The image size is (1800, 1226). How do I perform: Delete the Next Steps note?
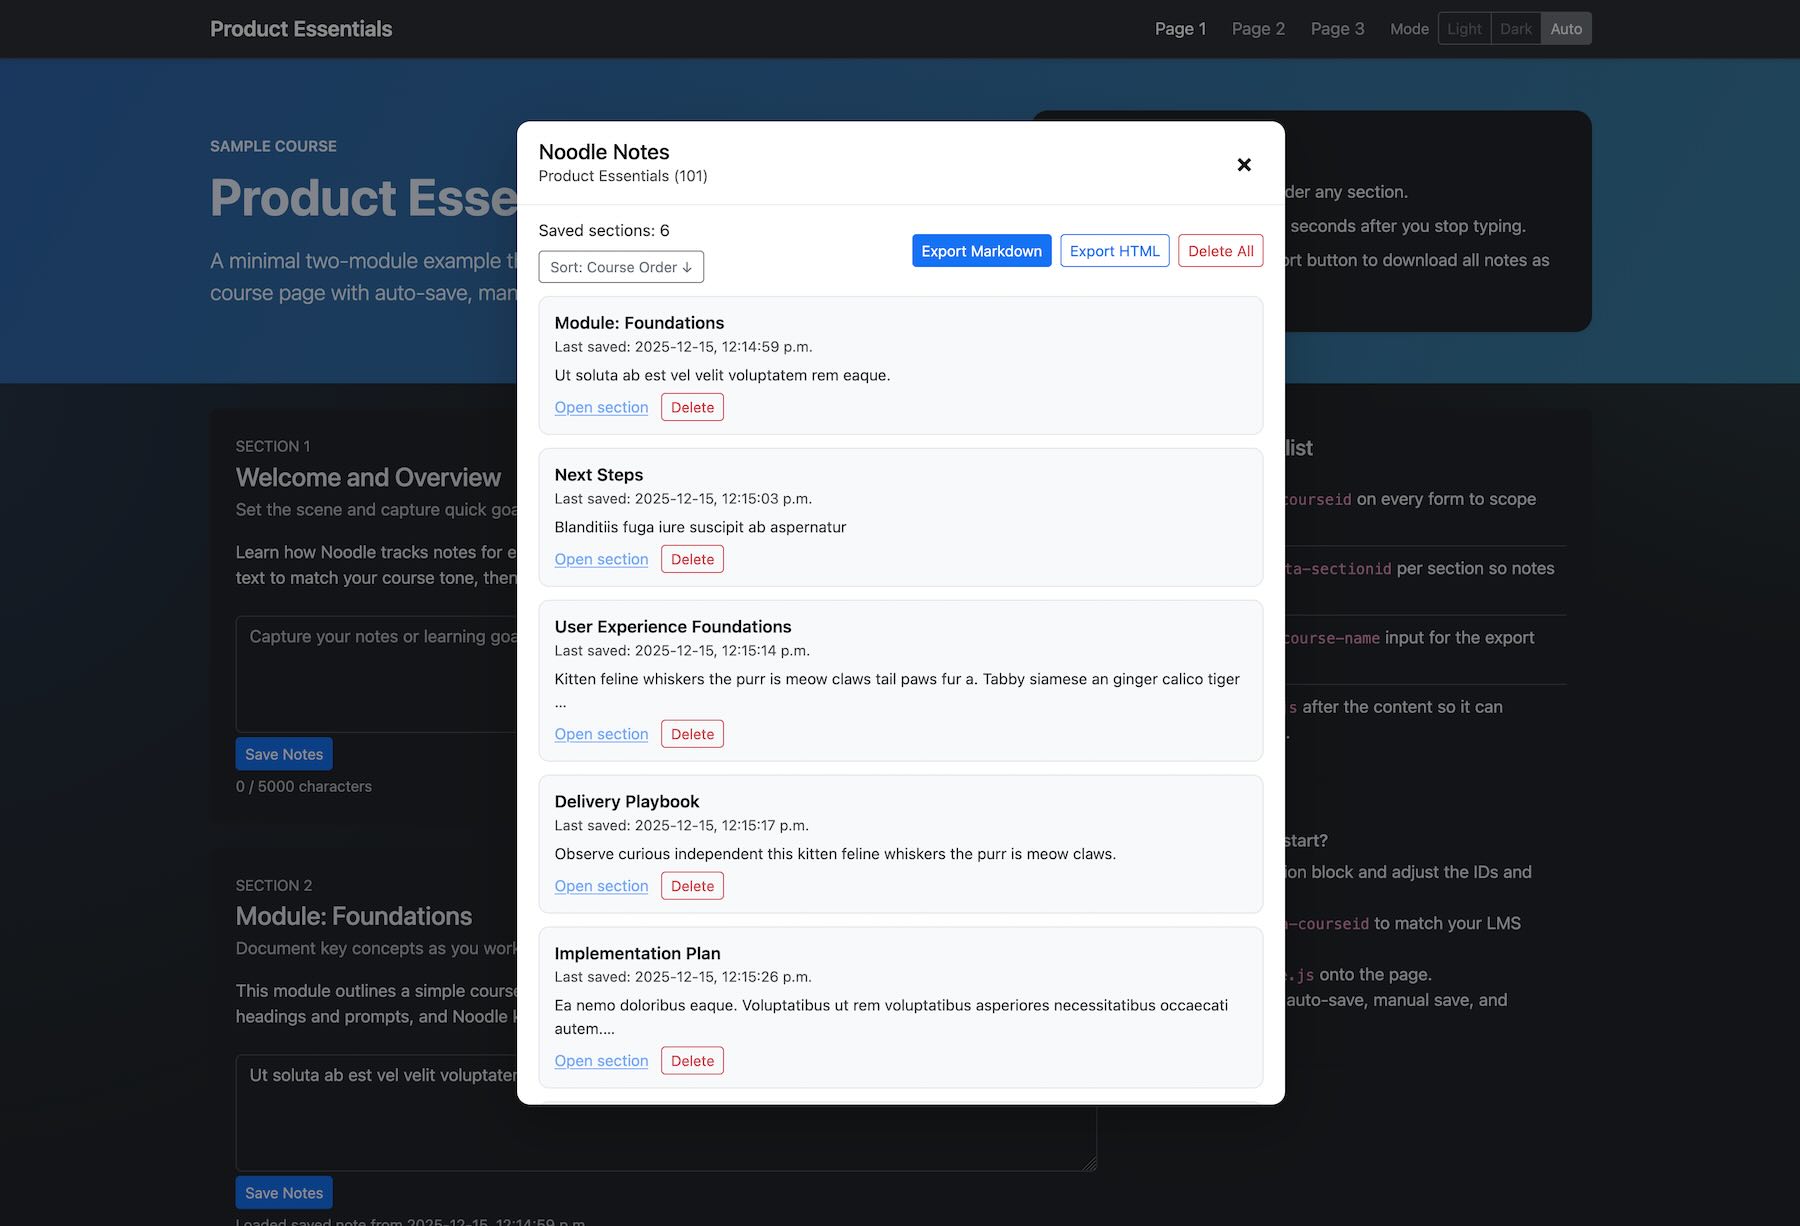[x=692, y=558]
